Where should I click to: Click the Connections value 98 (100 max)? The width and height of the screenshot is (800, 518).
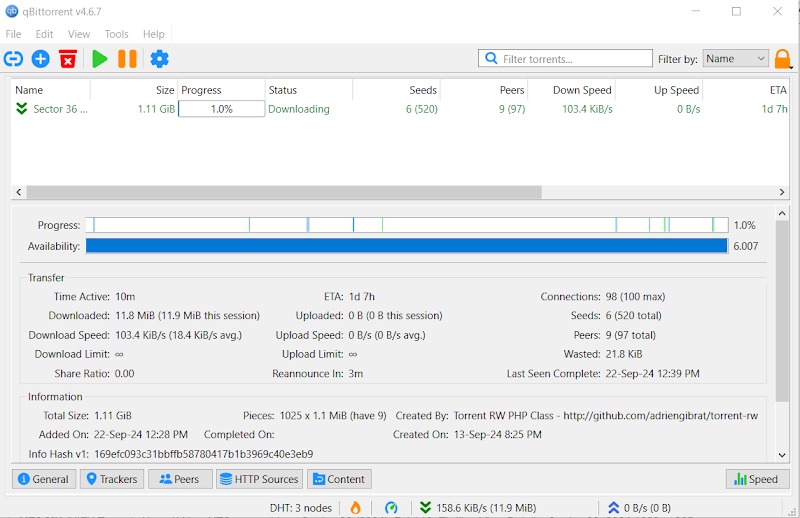point(635,297)
